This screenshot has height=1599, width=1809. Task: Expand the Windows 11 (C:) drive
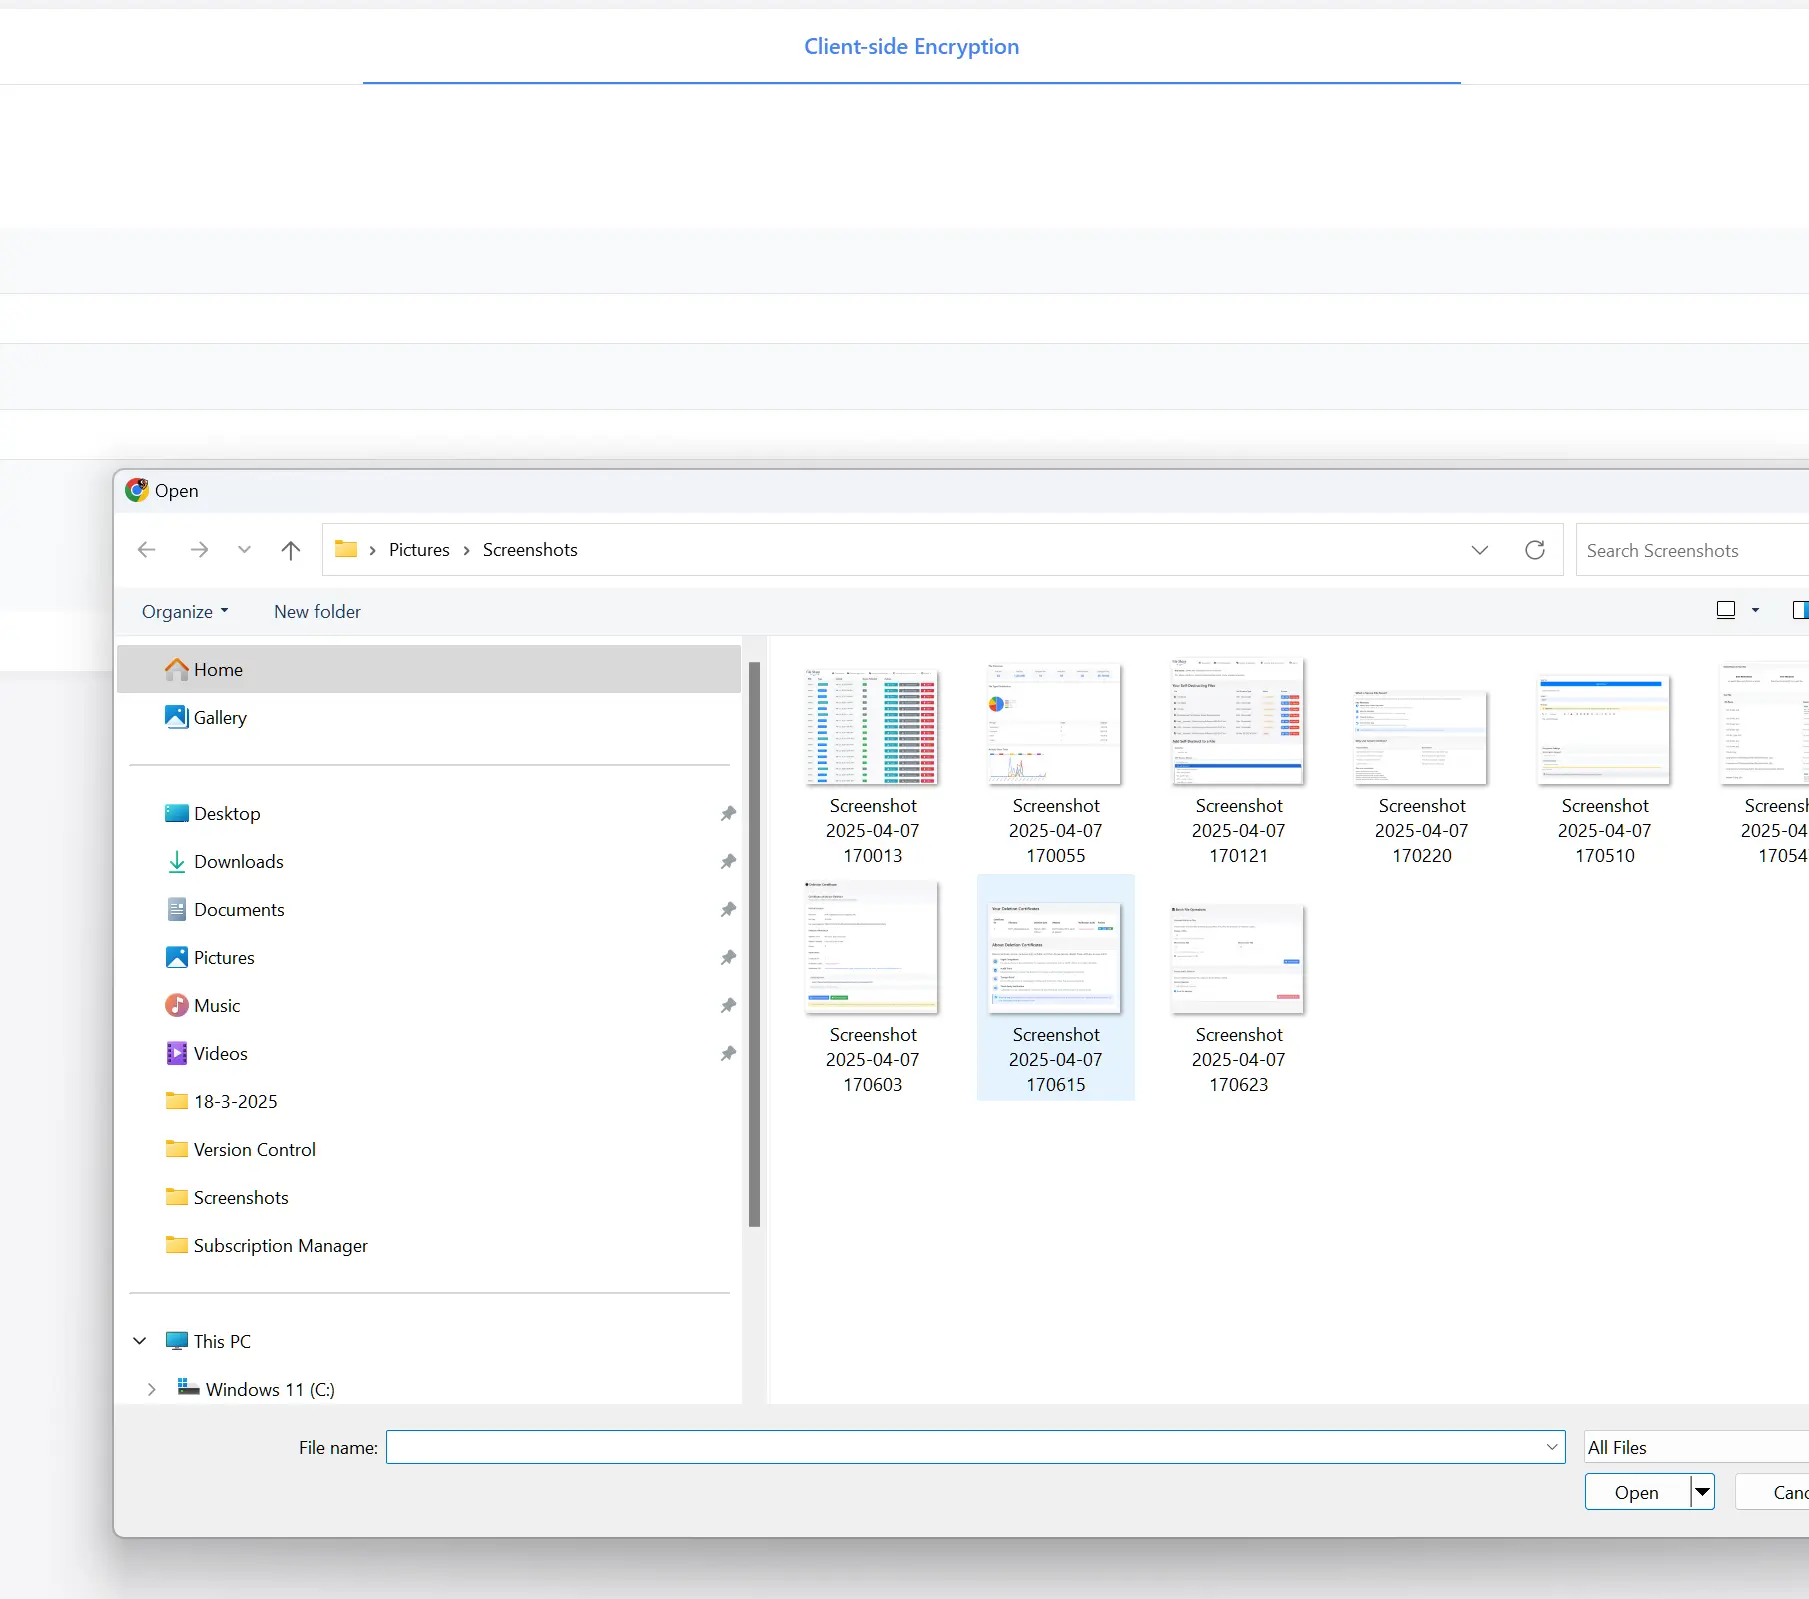[151, 1389]
